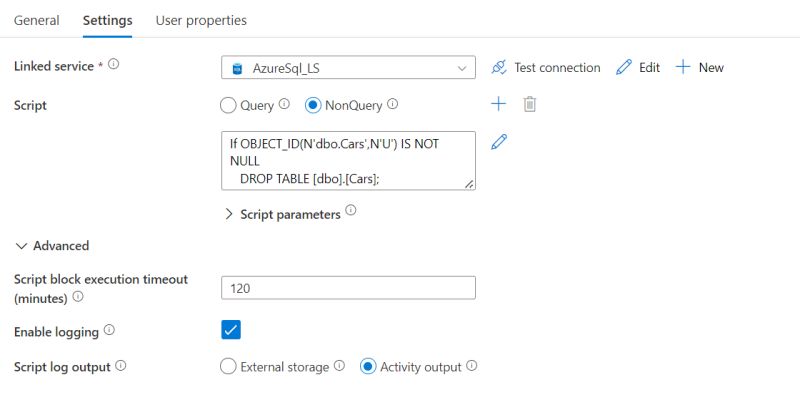Click the Edit pencil icon for linked service
This screenshot has height=407, width=800.
tap(624, 68)
